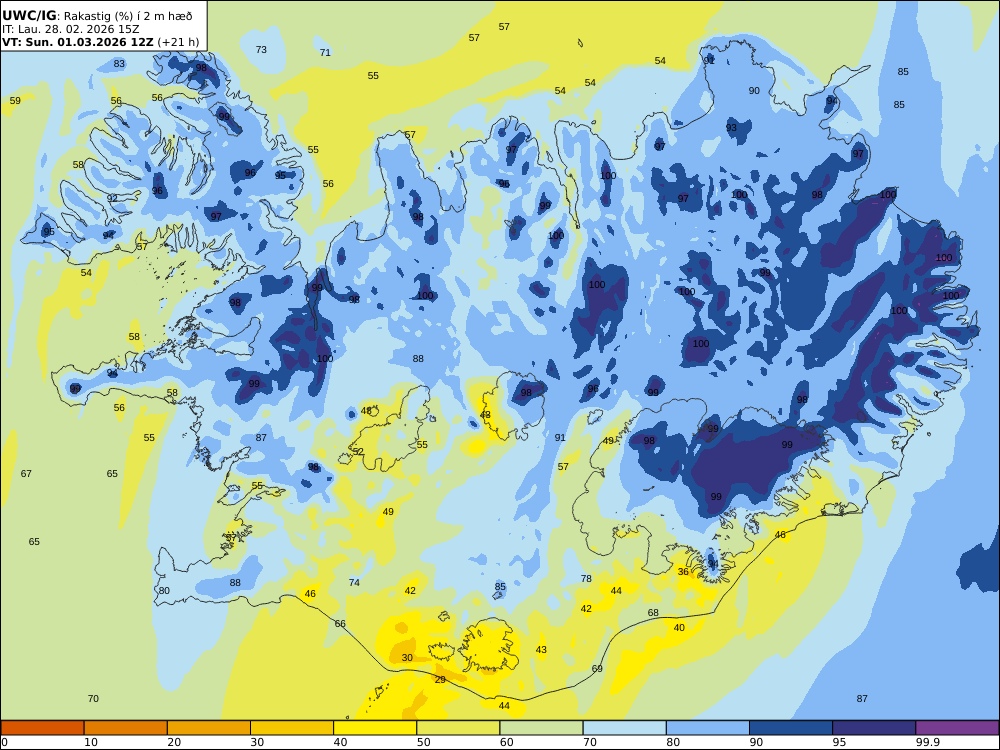Viewport: 1000px width, 750px height.
Task: Click the 50–60 yellow-green legend swatch
Action: pyautogui.click(x=458, y=728)
